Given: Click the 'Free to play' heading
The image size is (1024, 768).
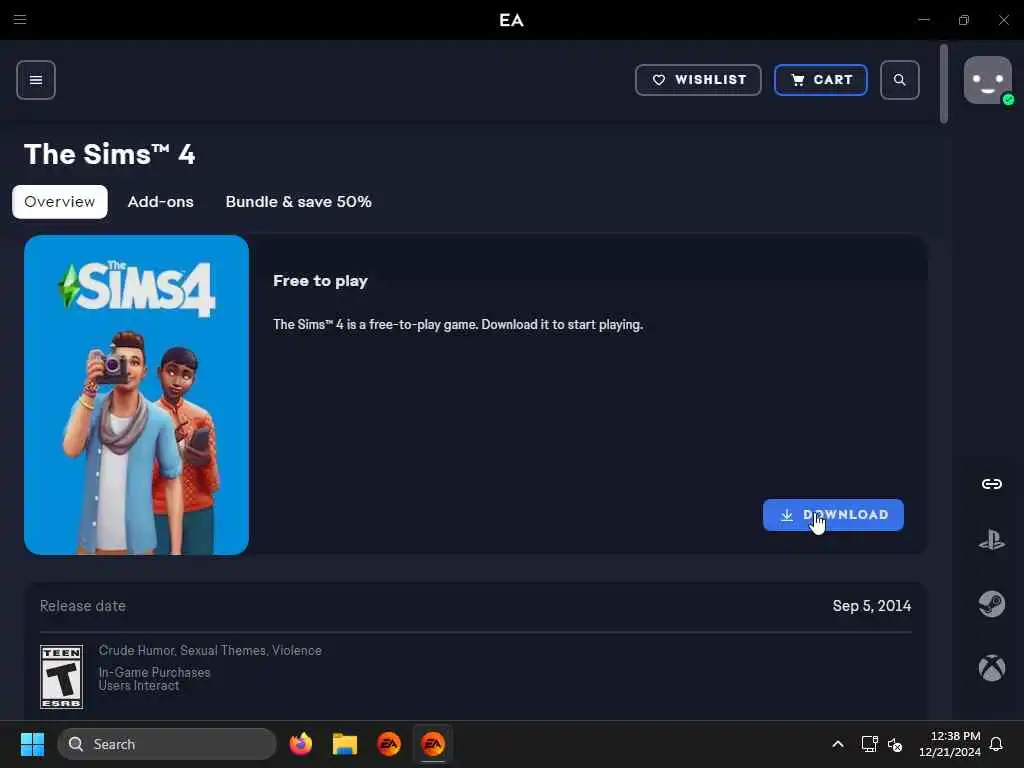Looking at the screenshot, I should [x=321, y=281].
